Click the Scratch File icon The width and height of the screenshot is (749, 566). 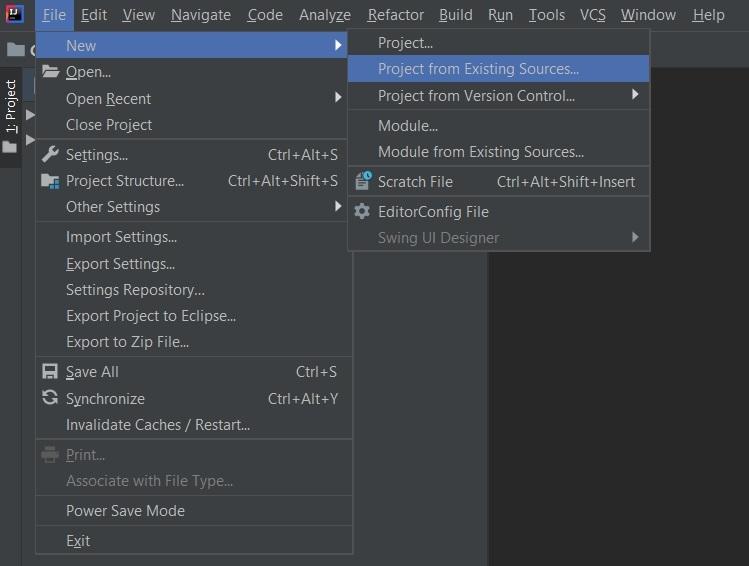(x=363, y=181)
